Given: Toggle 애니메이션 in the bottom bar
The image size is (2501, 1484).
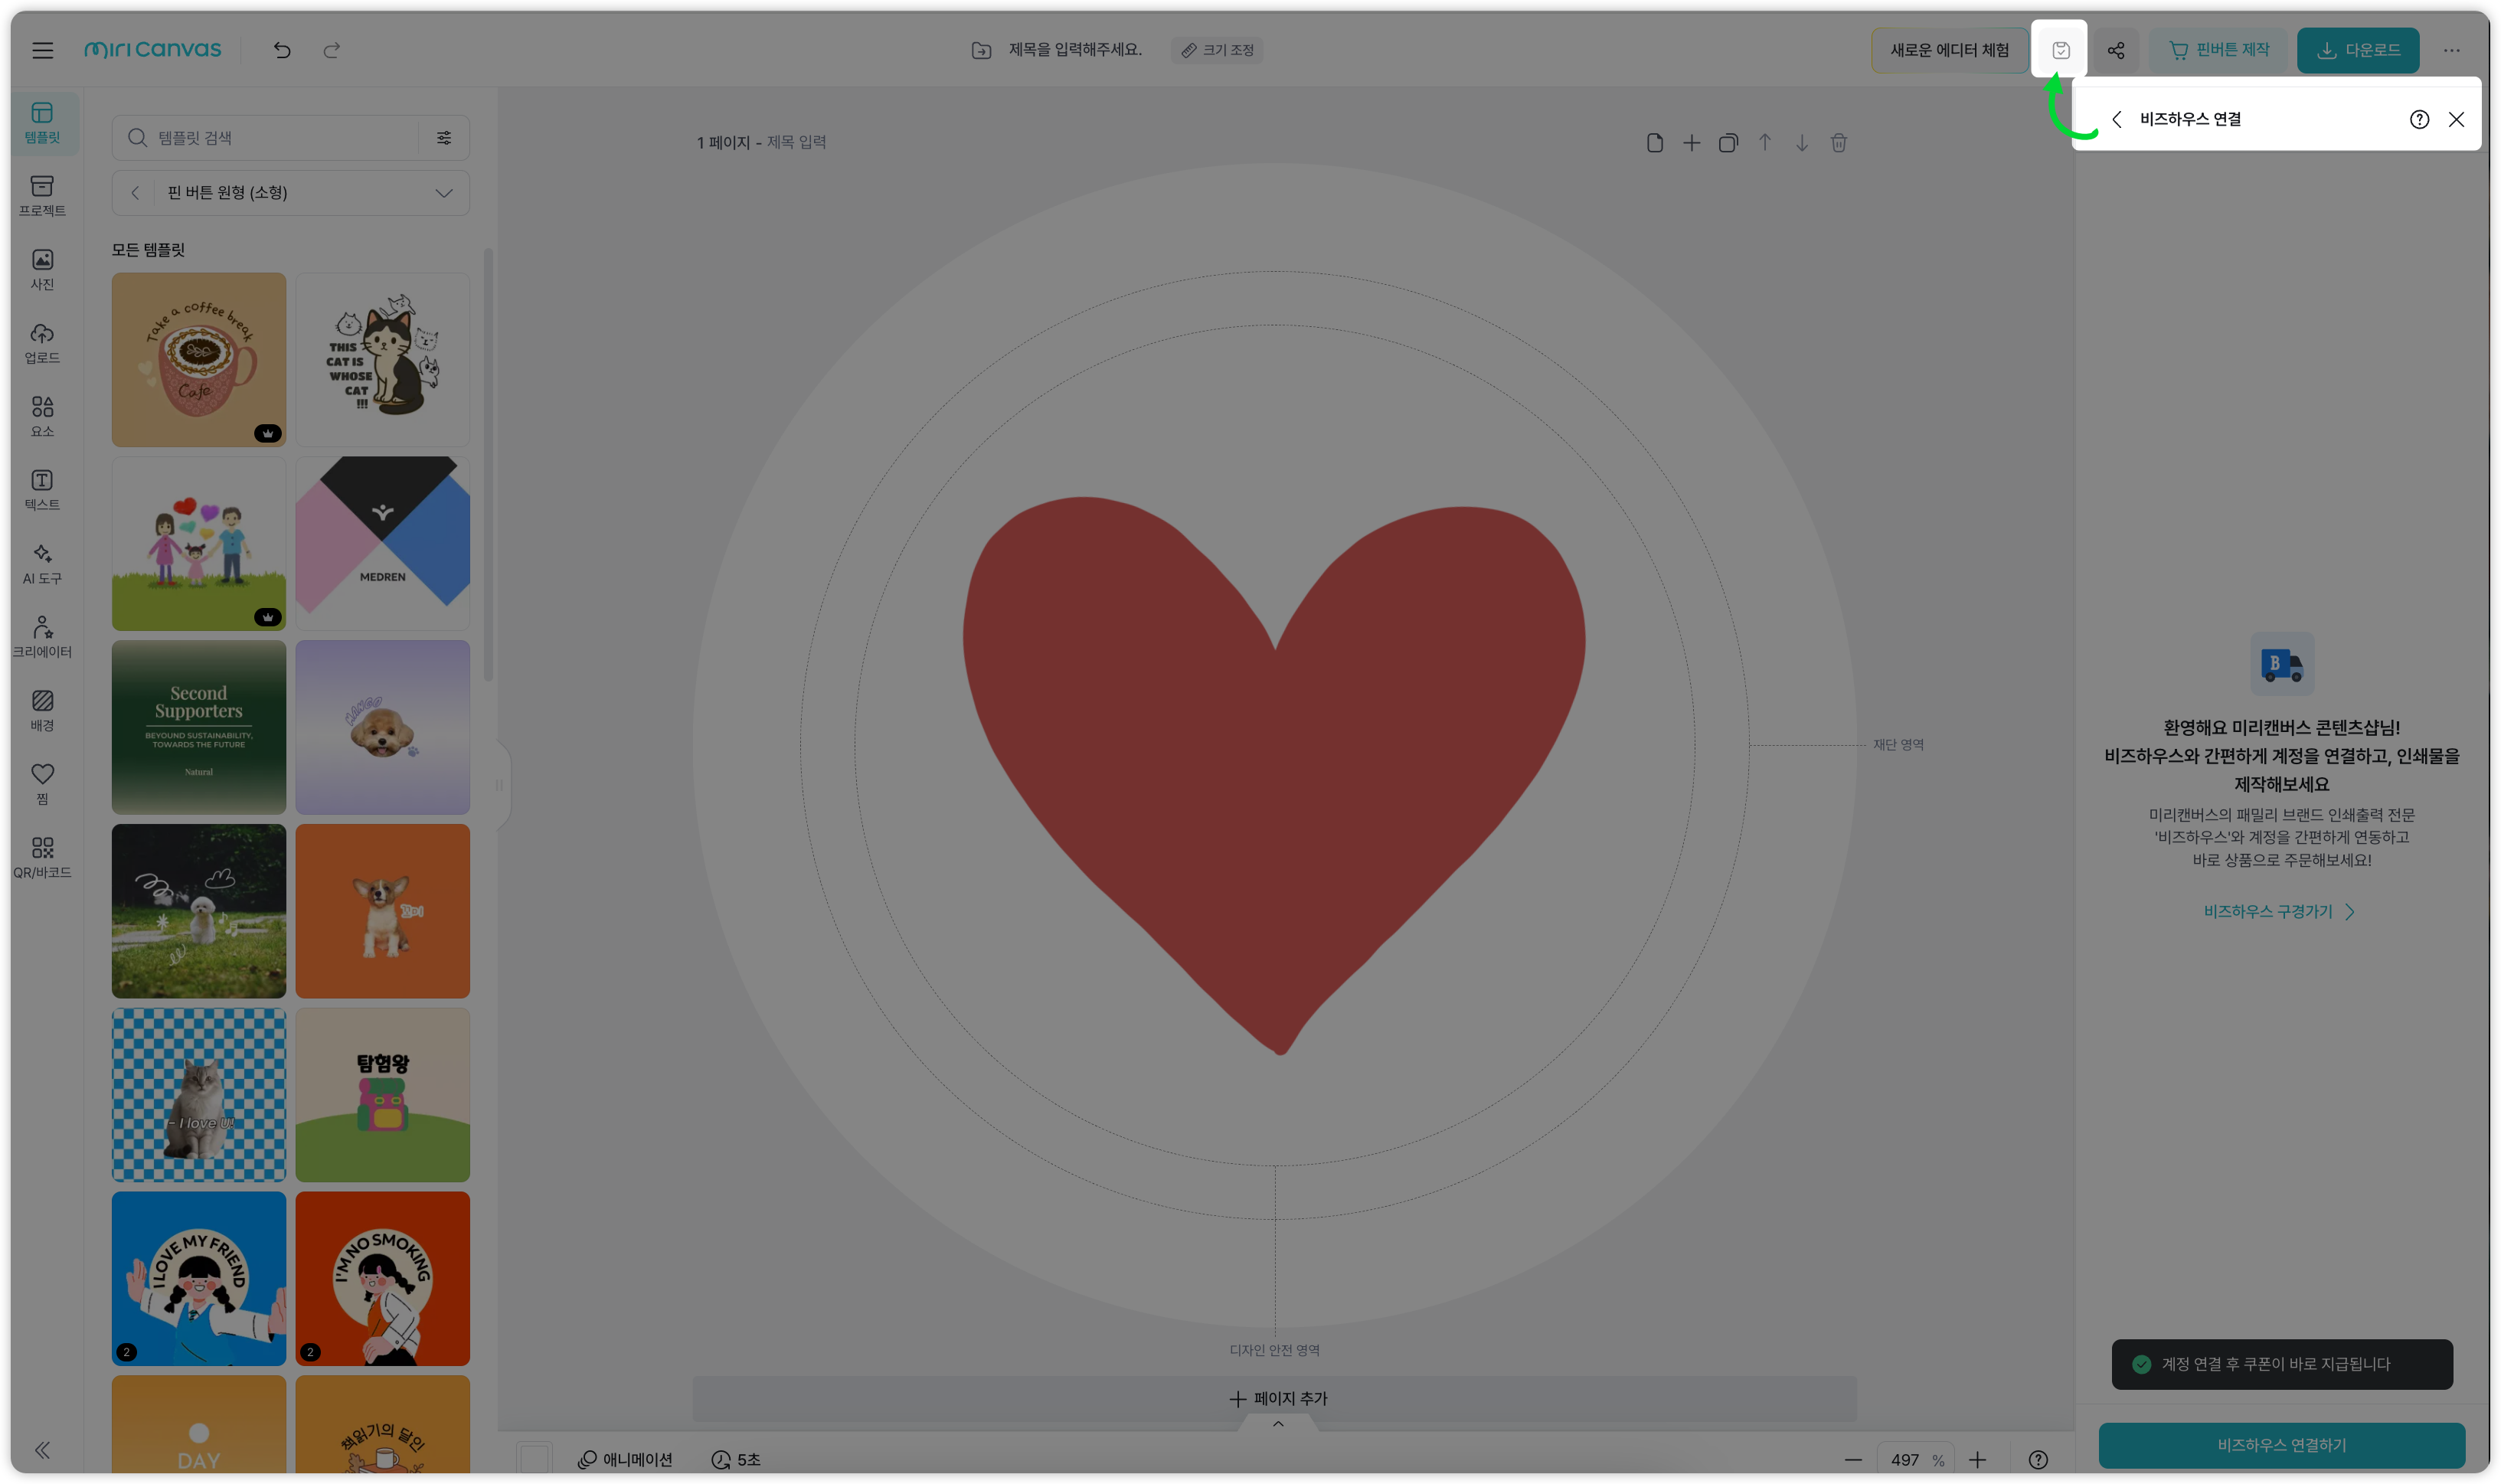Looking at the screenshot, I should pyautogui.click(x=625, y=1459).
